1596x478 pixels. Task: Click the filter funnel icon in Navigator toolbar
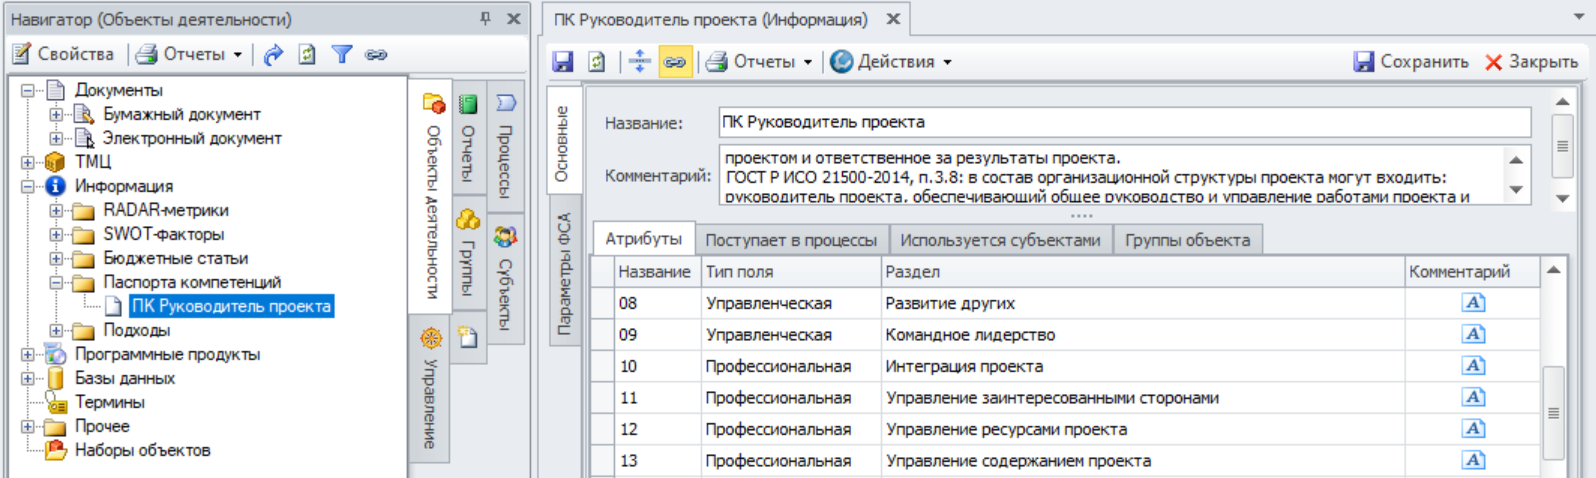tap(342, 55)
